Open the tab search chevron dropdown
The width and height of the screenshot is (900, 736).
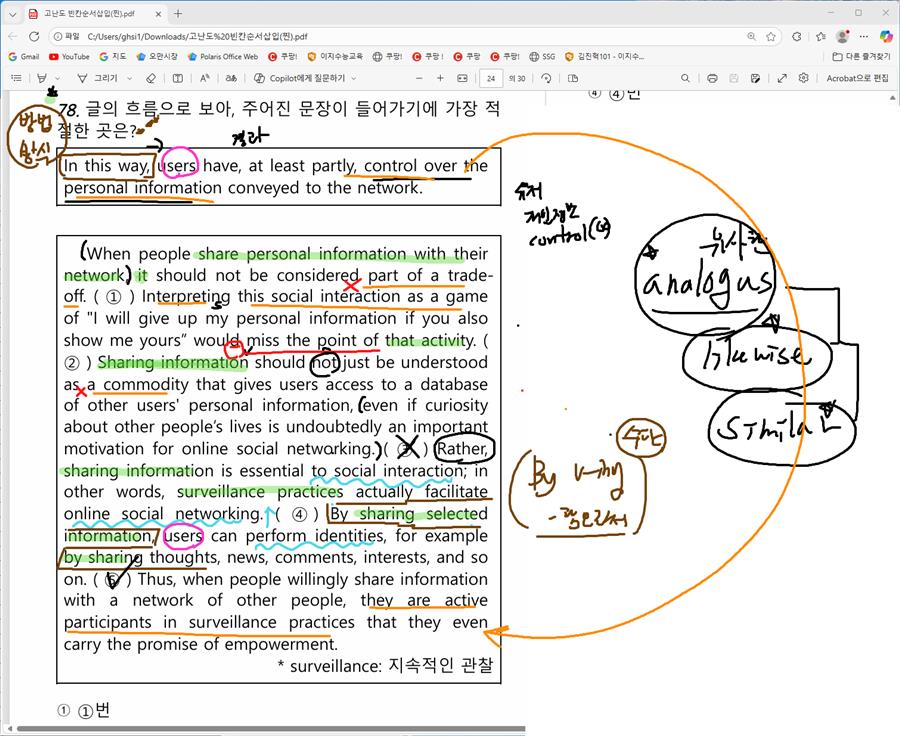point(12,14)
